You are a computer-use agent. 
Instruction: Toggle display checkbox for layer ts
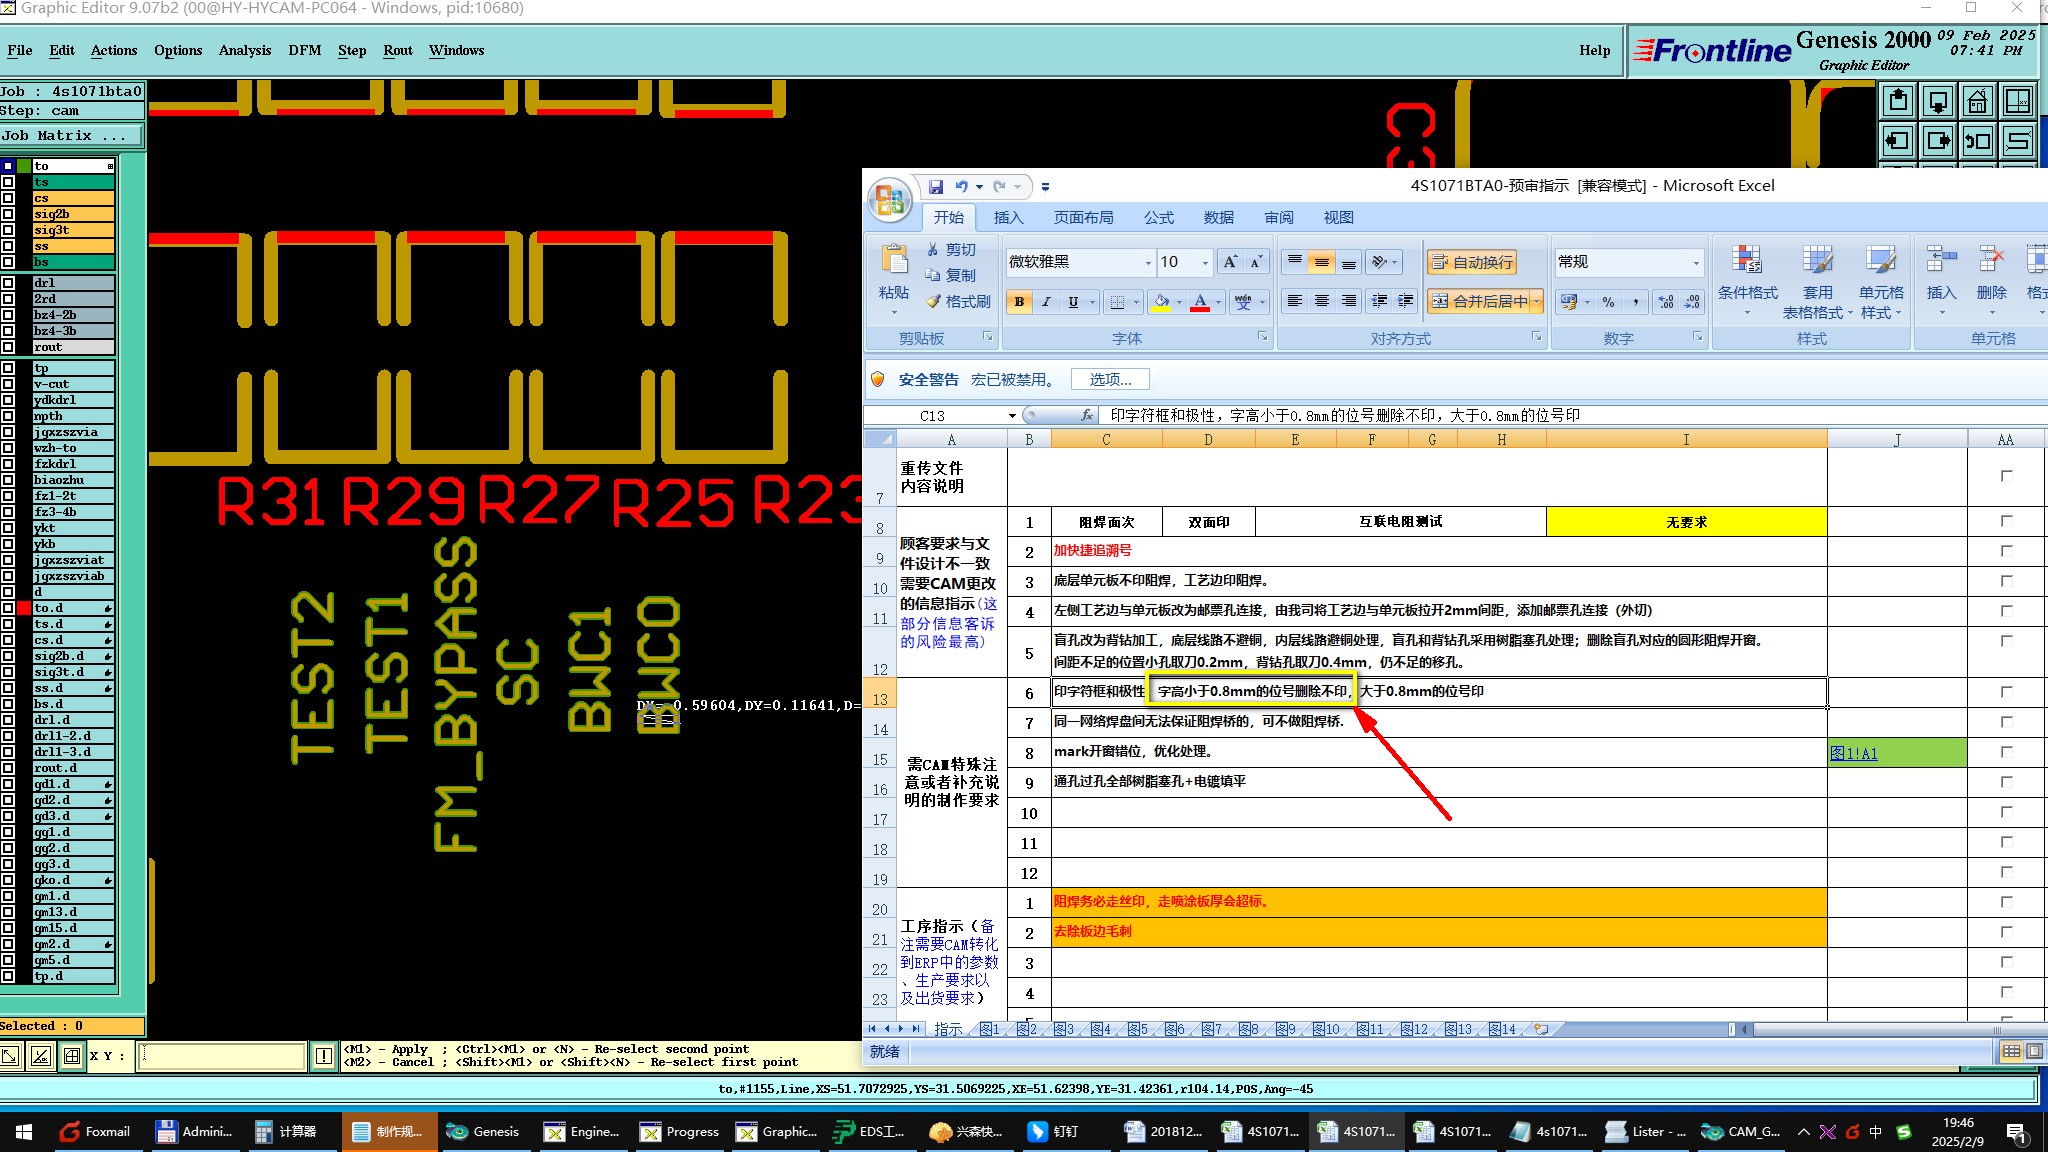[9, 182]
